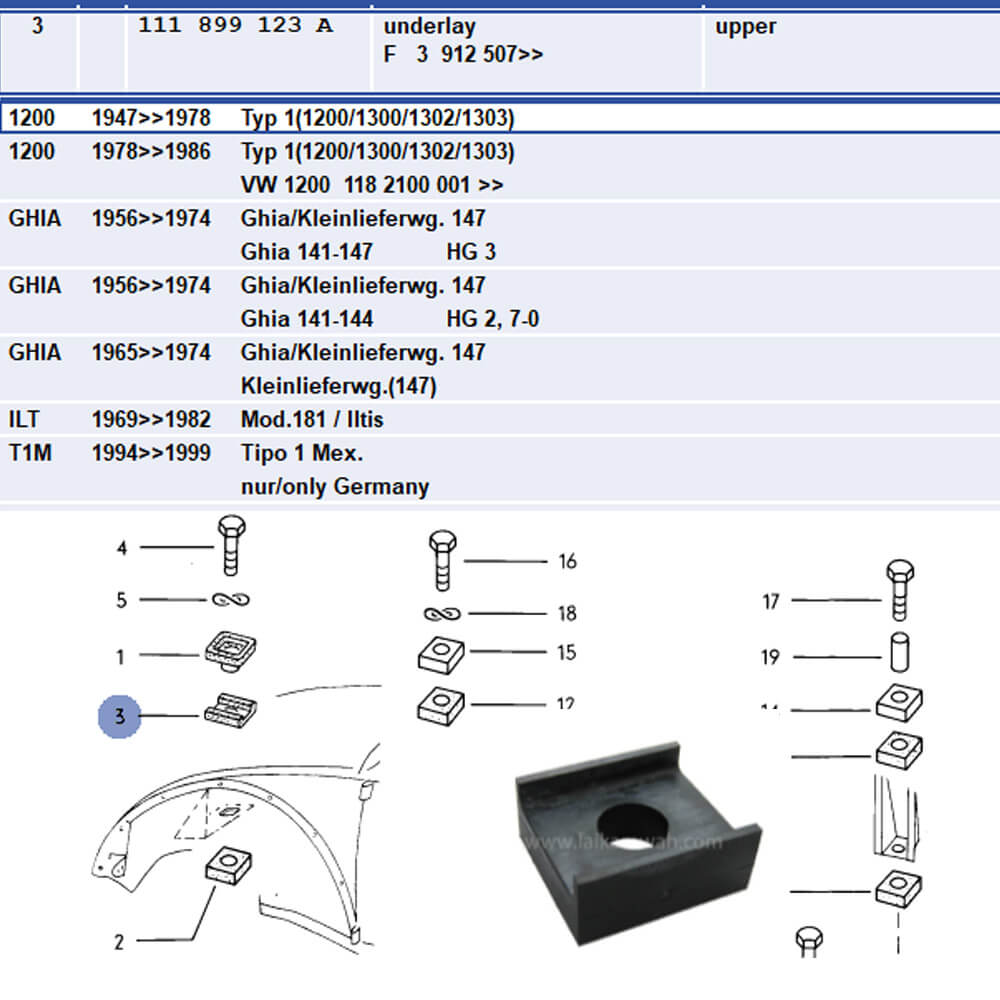Select the underlay drawing next to number 3
Screen dimensions: 1000x1000
231,711
